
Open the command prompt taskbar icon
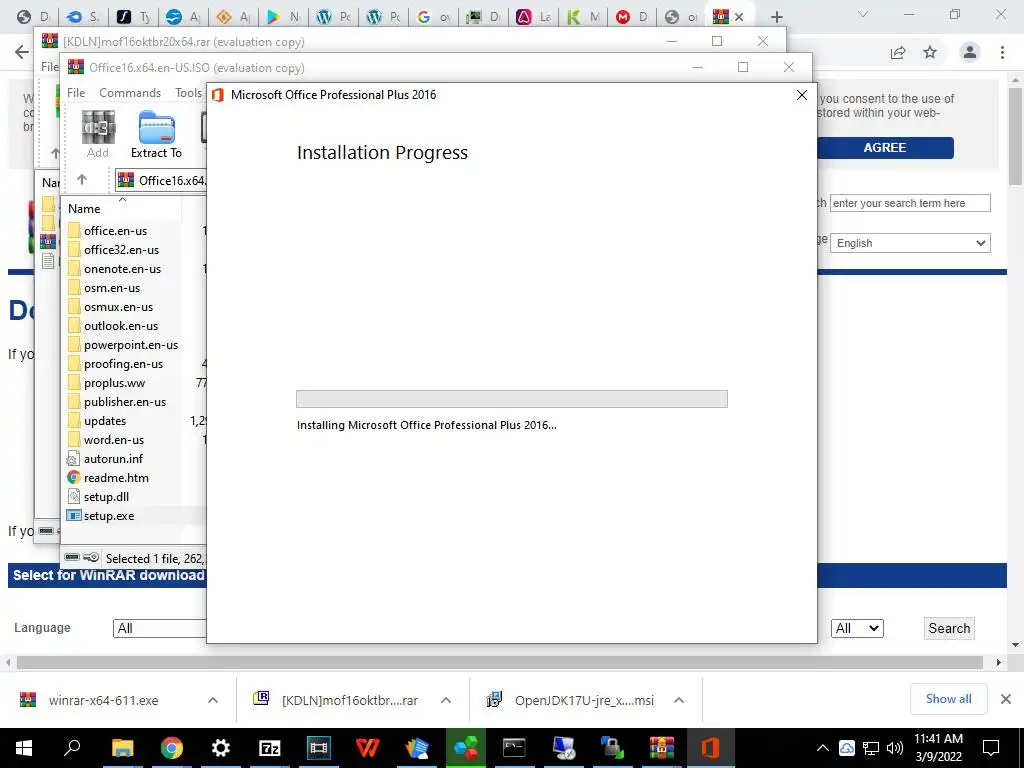click(x=514, y=748)
